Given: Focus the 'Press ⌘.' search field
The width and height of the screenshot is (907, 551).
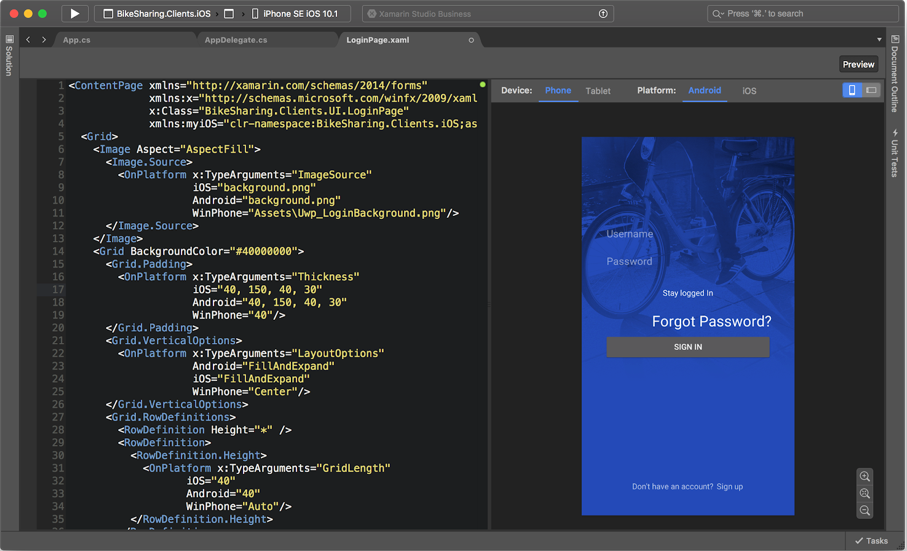Looking at the screenshot, I should coord(802,13).
